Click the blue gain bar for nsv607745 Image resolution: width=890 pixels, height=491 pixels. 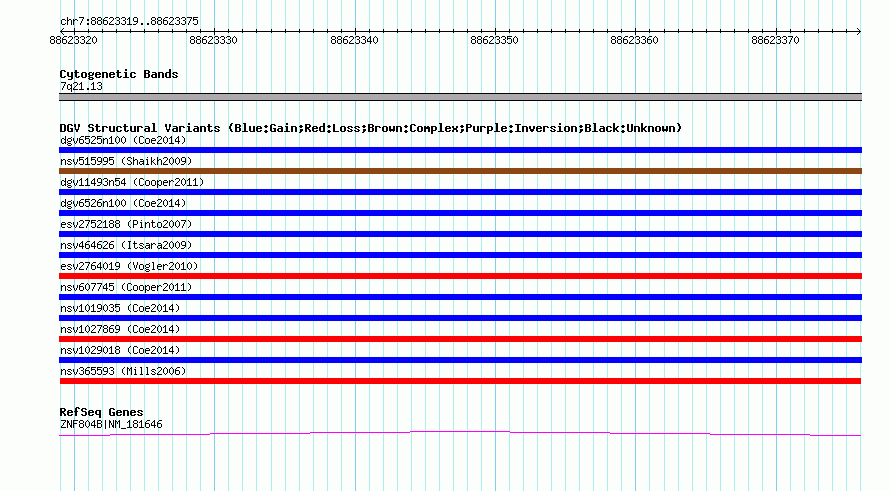[460, 297]
